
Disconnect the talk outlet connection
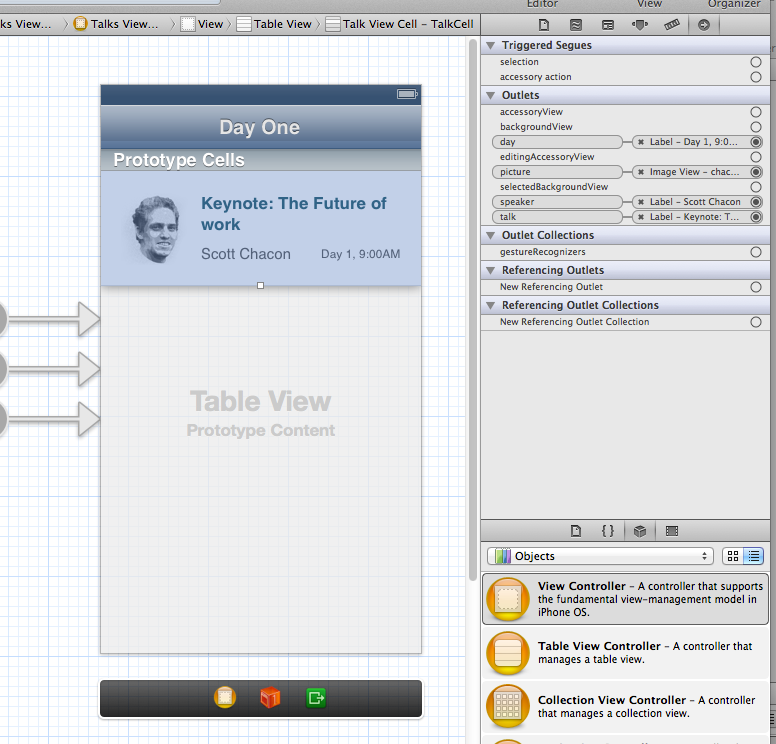641,217
